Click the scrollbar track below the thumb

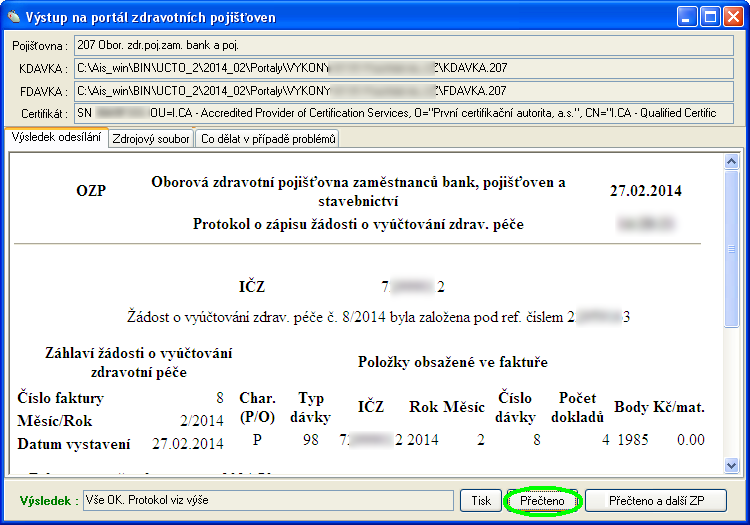731,400
